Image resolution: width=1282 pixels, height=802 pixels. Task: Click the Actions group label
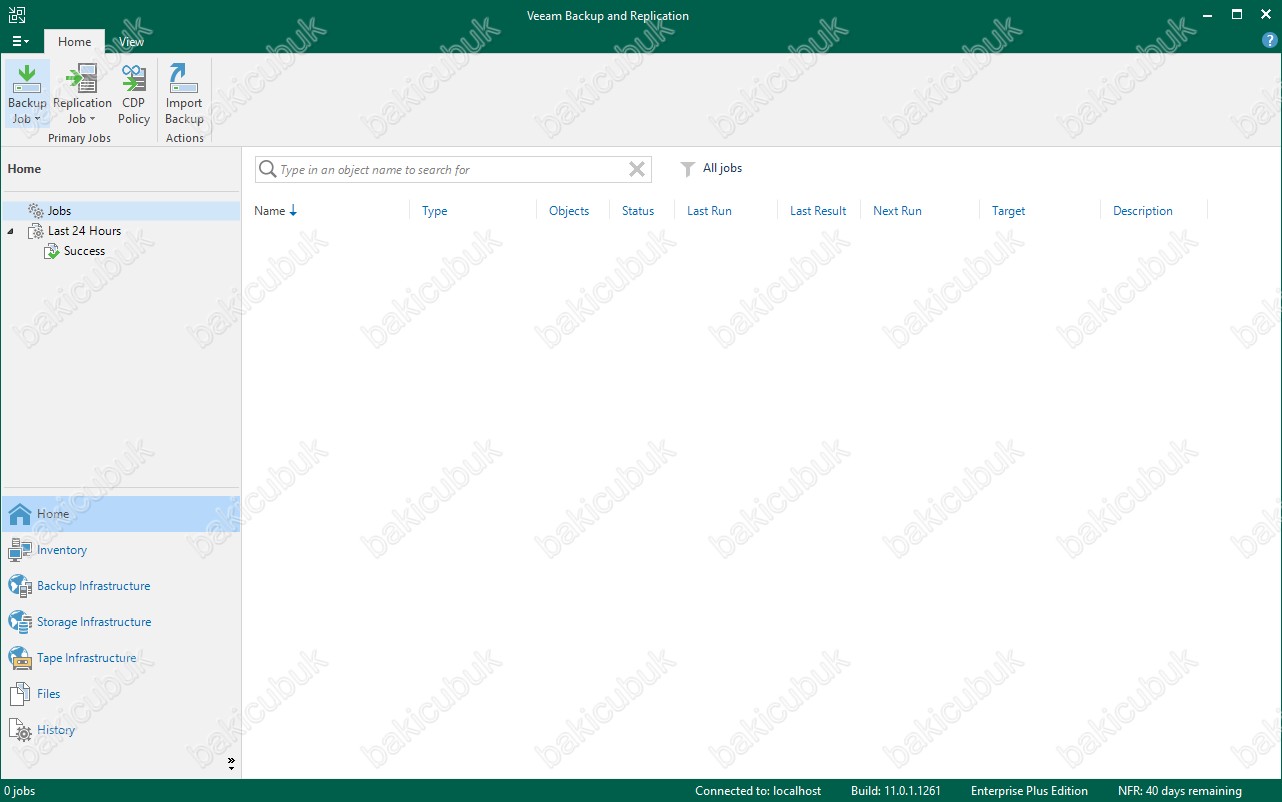coord(185,138)
